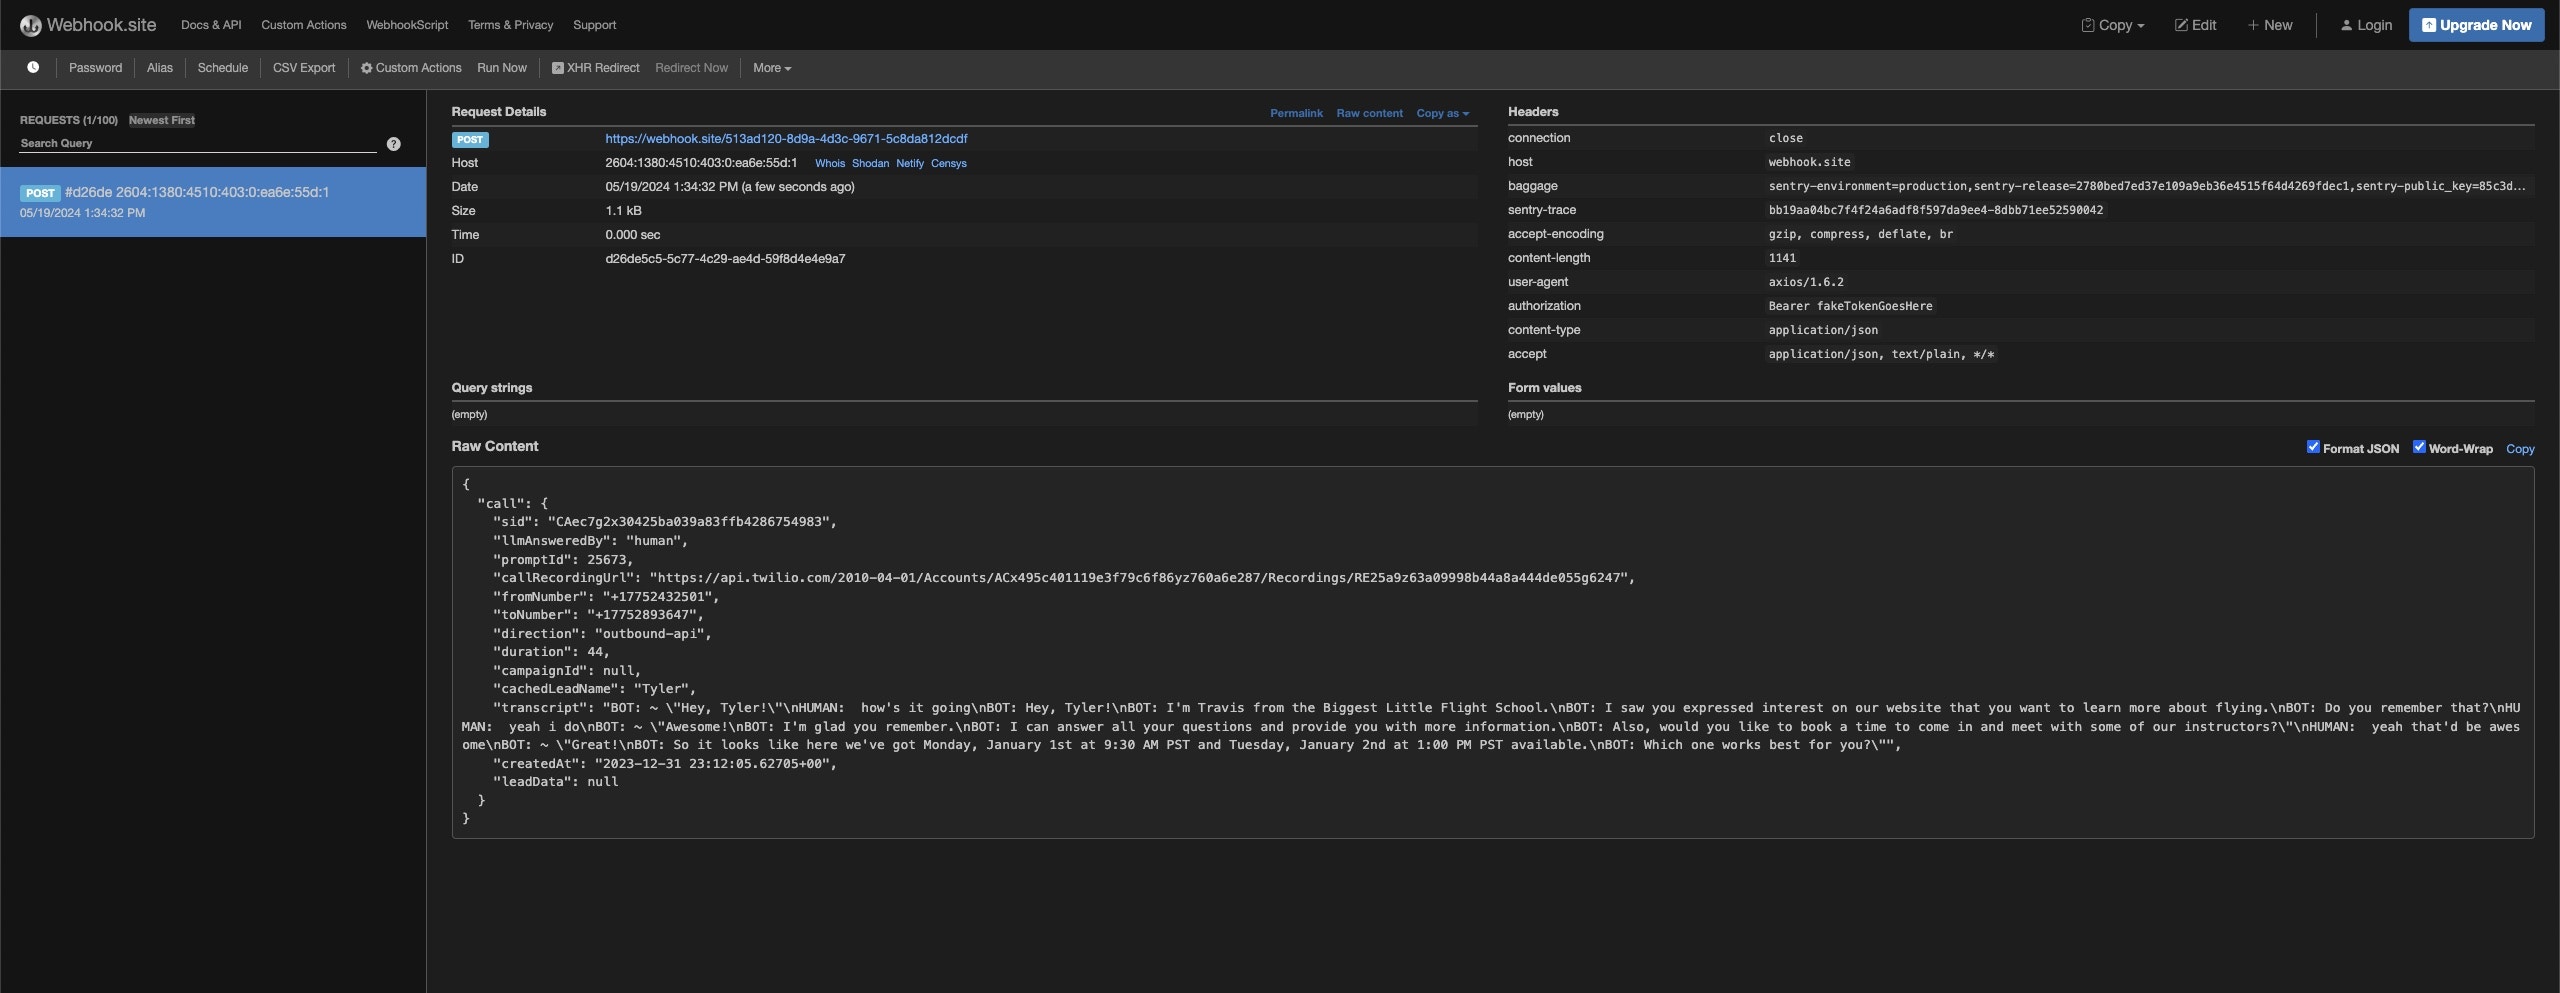Click the Censys lookup link
2560x993 pixels.
pos(949,163)
